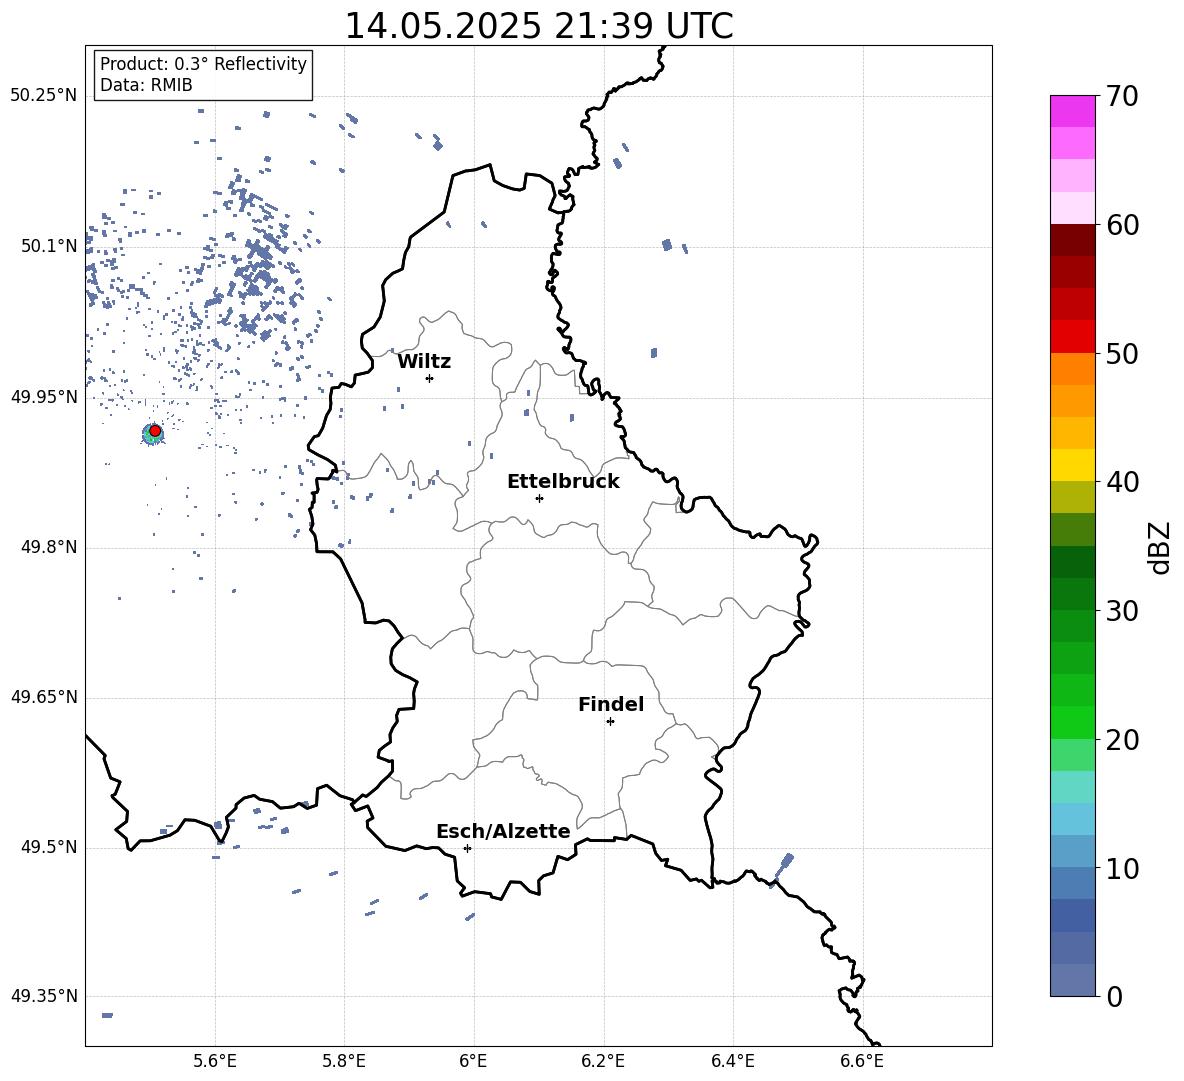Click the 50 tick on the colorbar
Screen dimensions: 1184x1081
[x=1123, y=353]
